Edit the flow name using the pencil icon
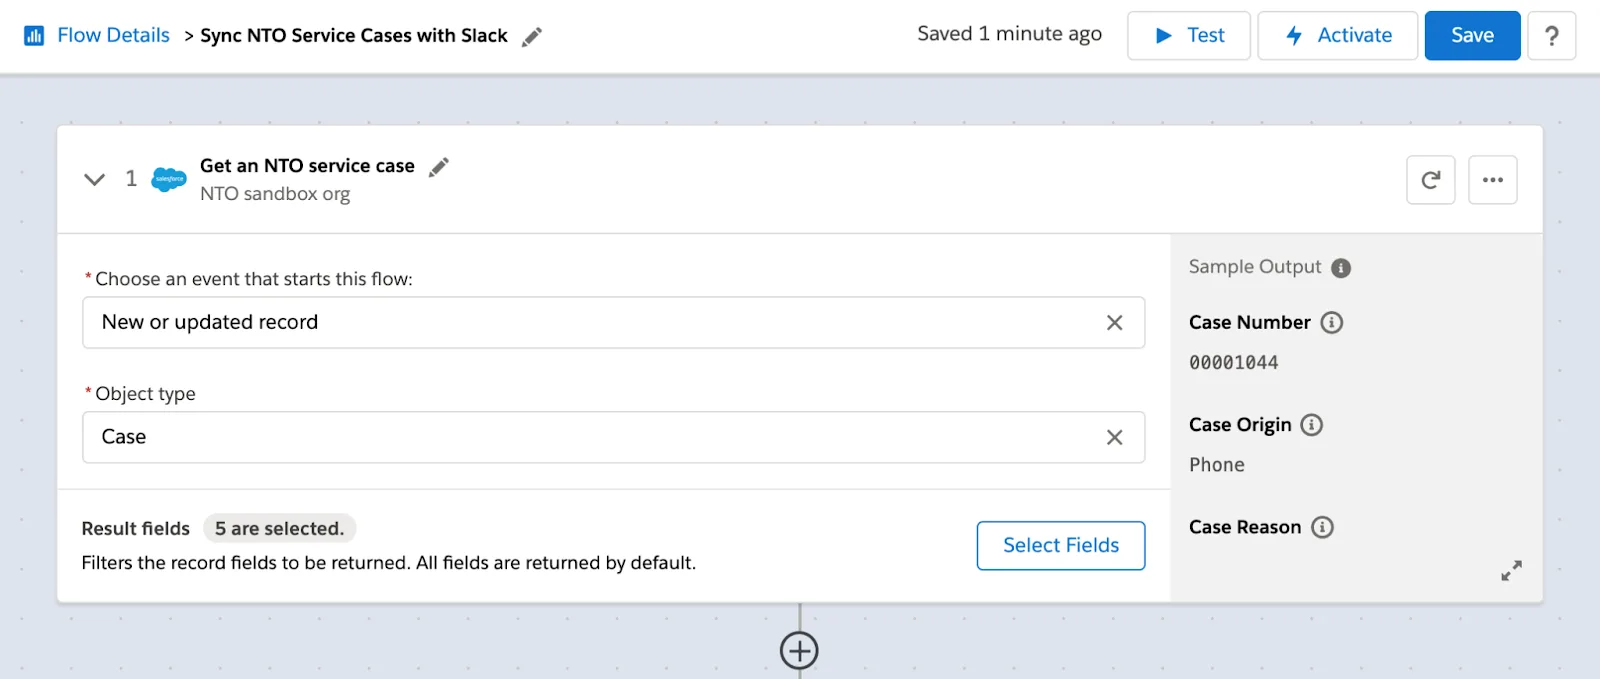The image size is (1600, 679). [x=531, y=35]
